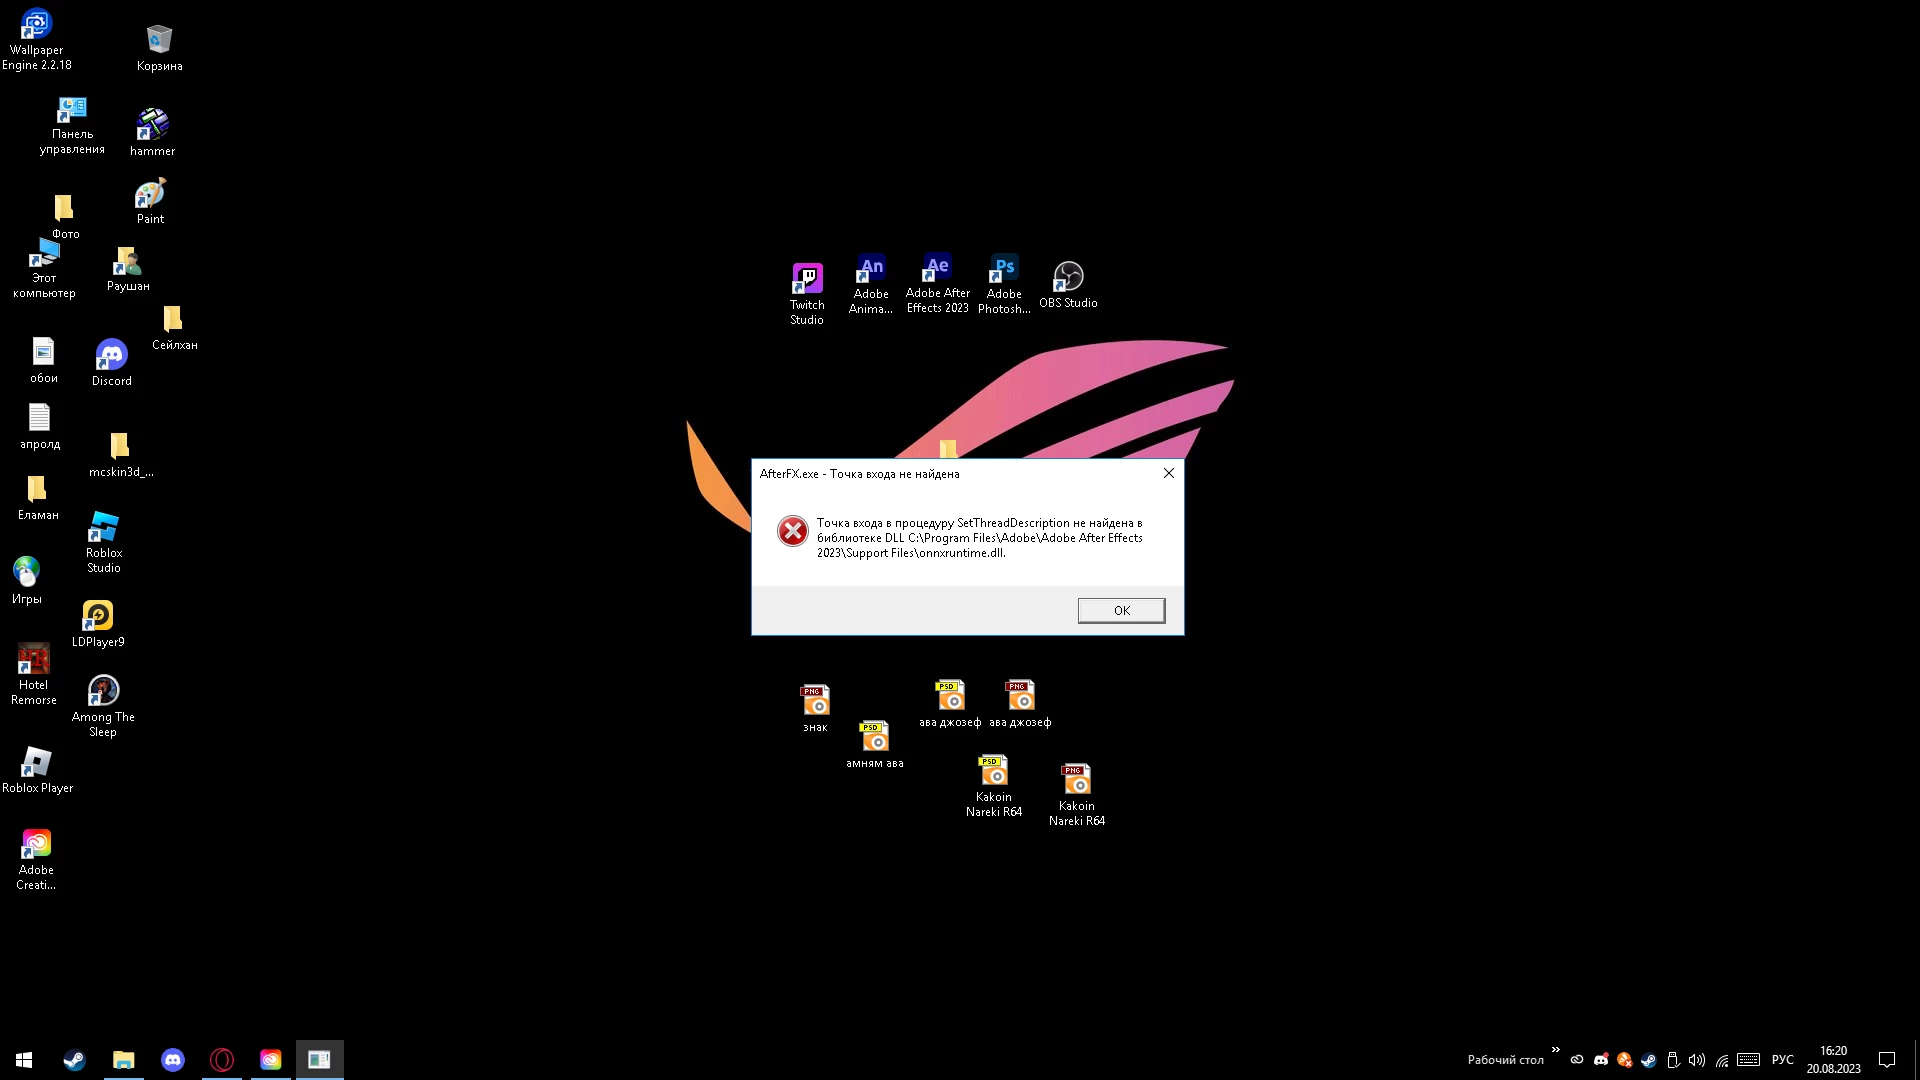Open Adobe Animate desktop shortcut
The width and height of the screenshot is (1920, 1080).
pyautogui.click(x=871, y=283)
